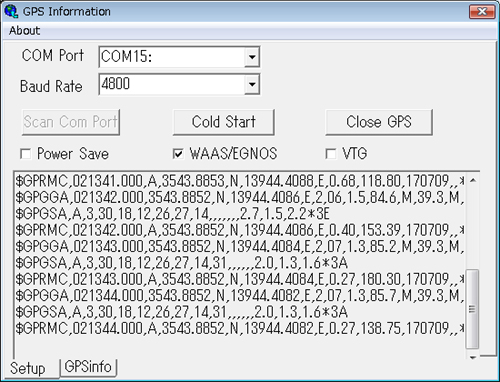The height and width of the screenshot is (382, 500).
Task: Close the GPS Information window
Action: click(x=482, y=12)
